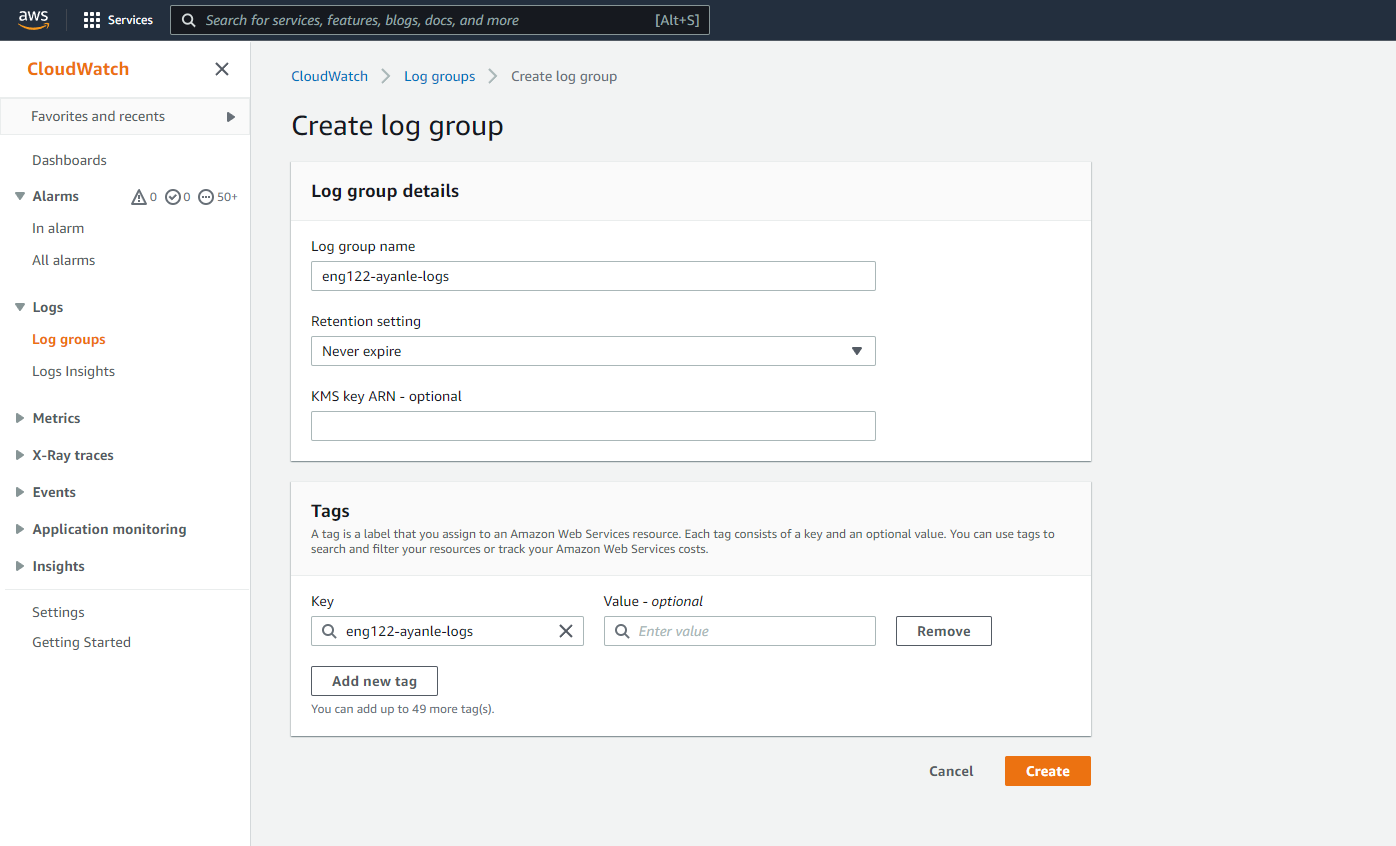
Task: Expand the Events section
Action: pyautogui.click(x=20, y=492)
